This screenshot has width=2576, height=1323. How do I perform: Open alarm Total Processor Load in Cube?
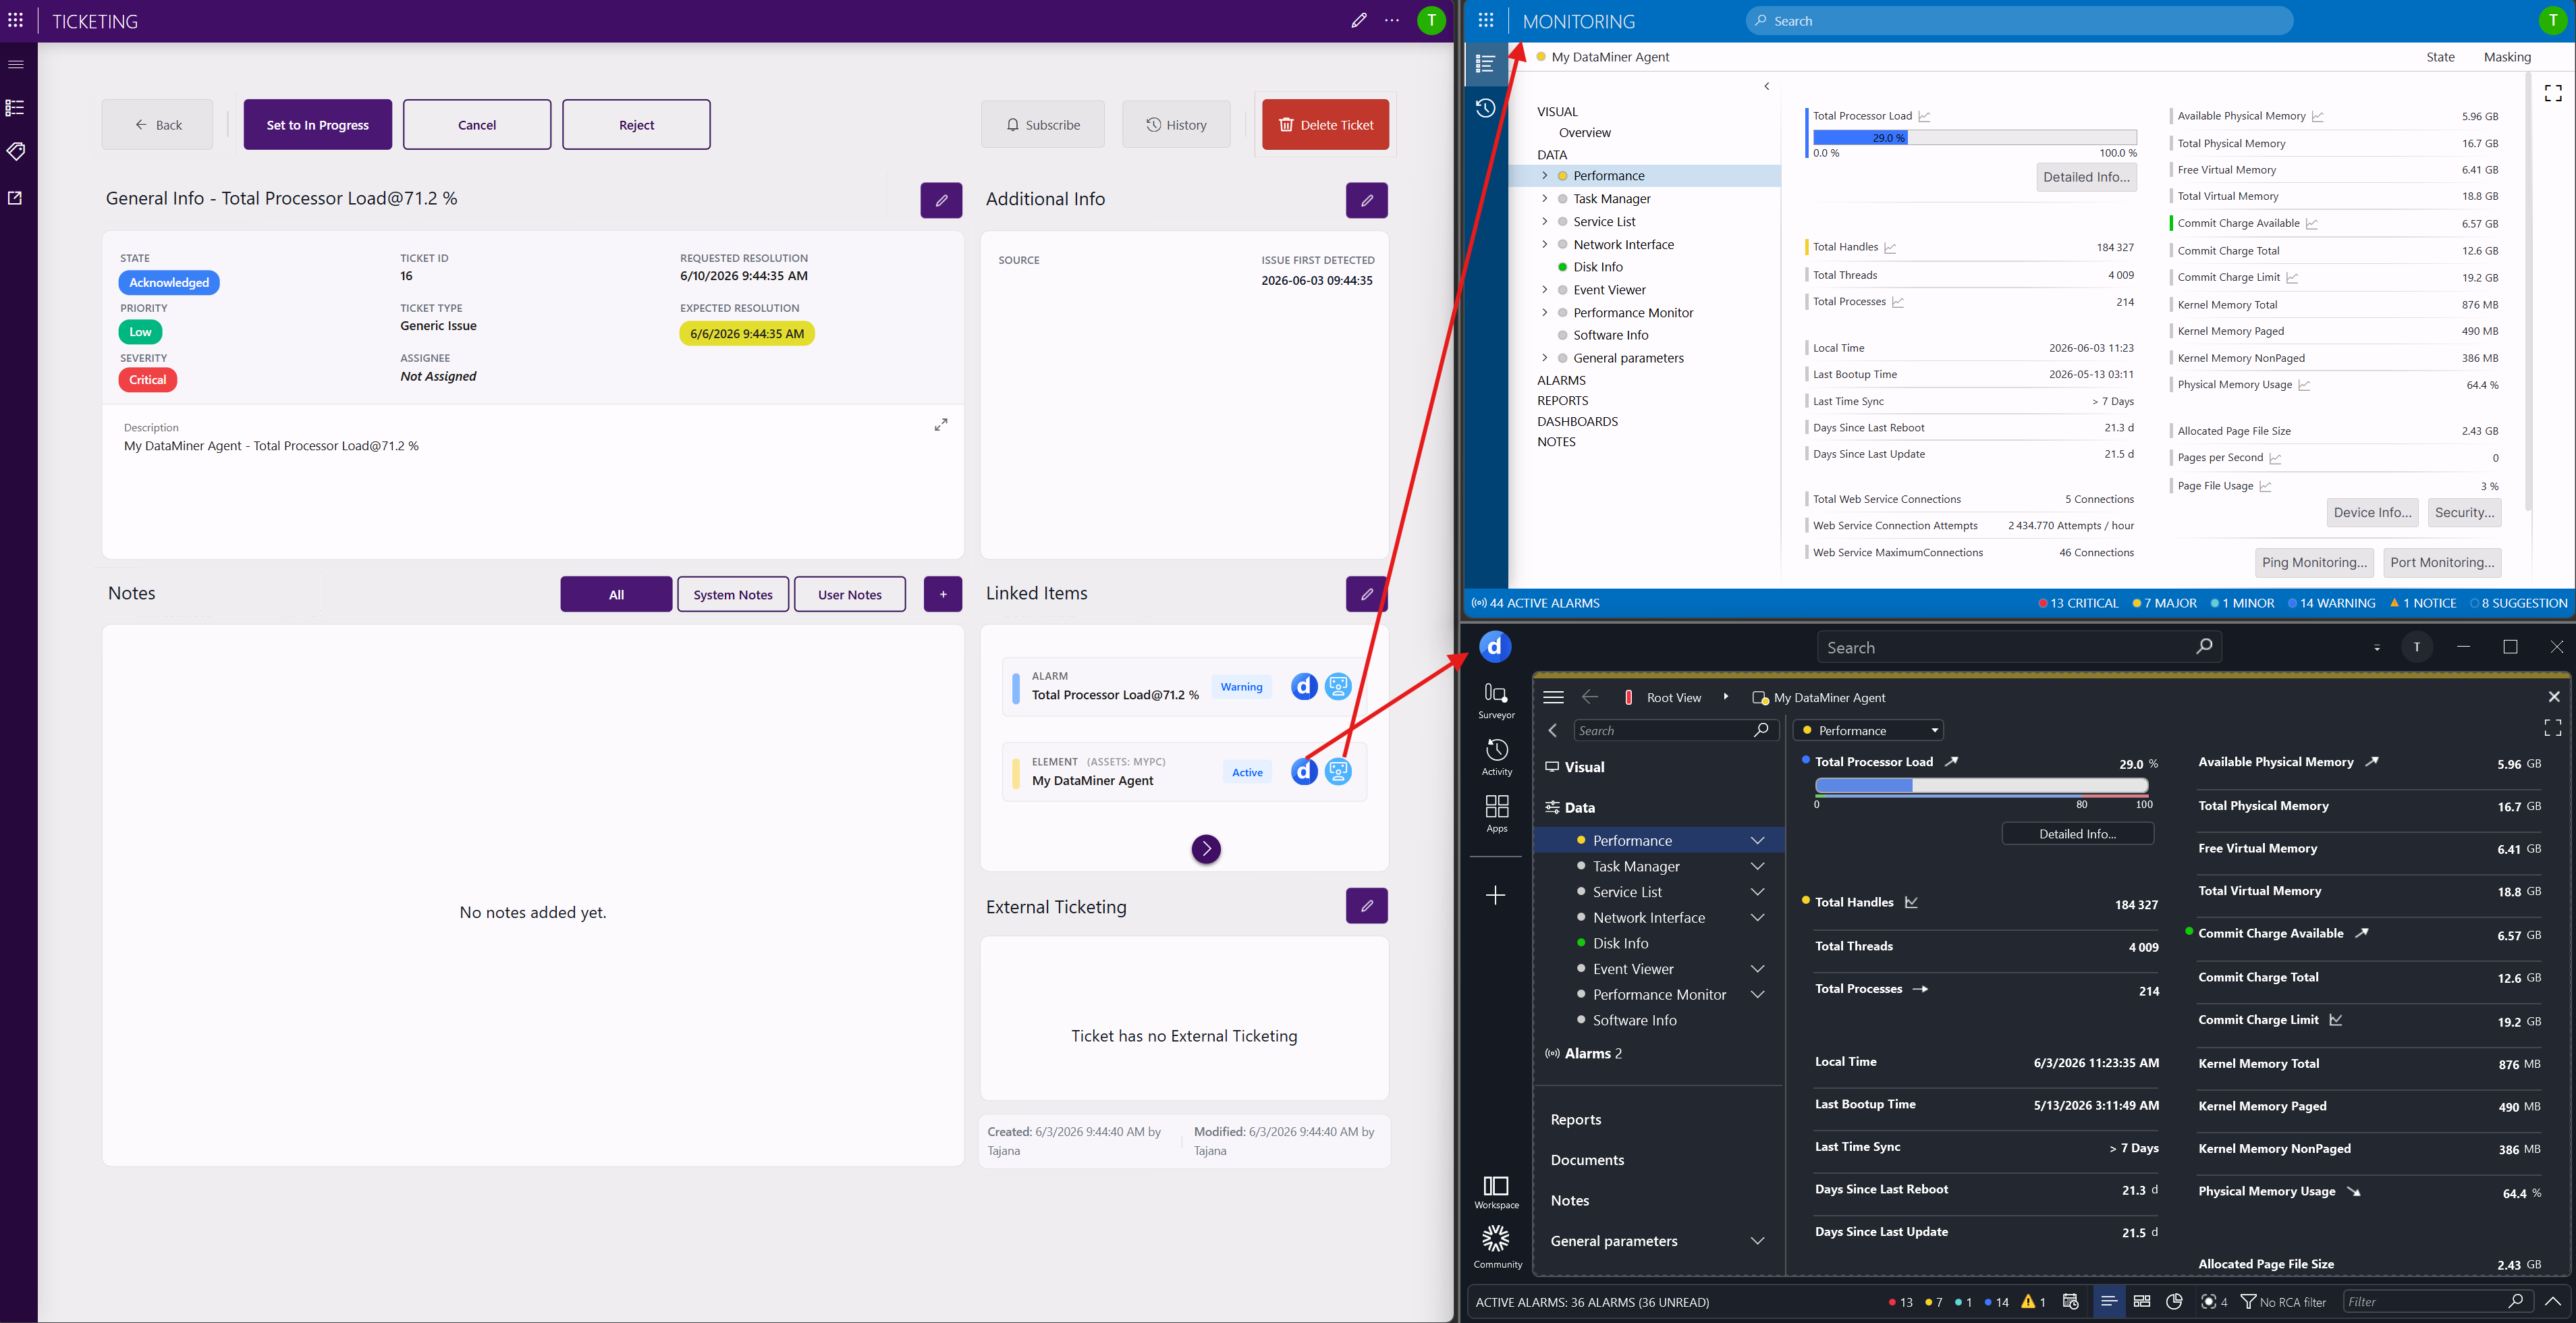pos(1304,686)
